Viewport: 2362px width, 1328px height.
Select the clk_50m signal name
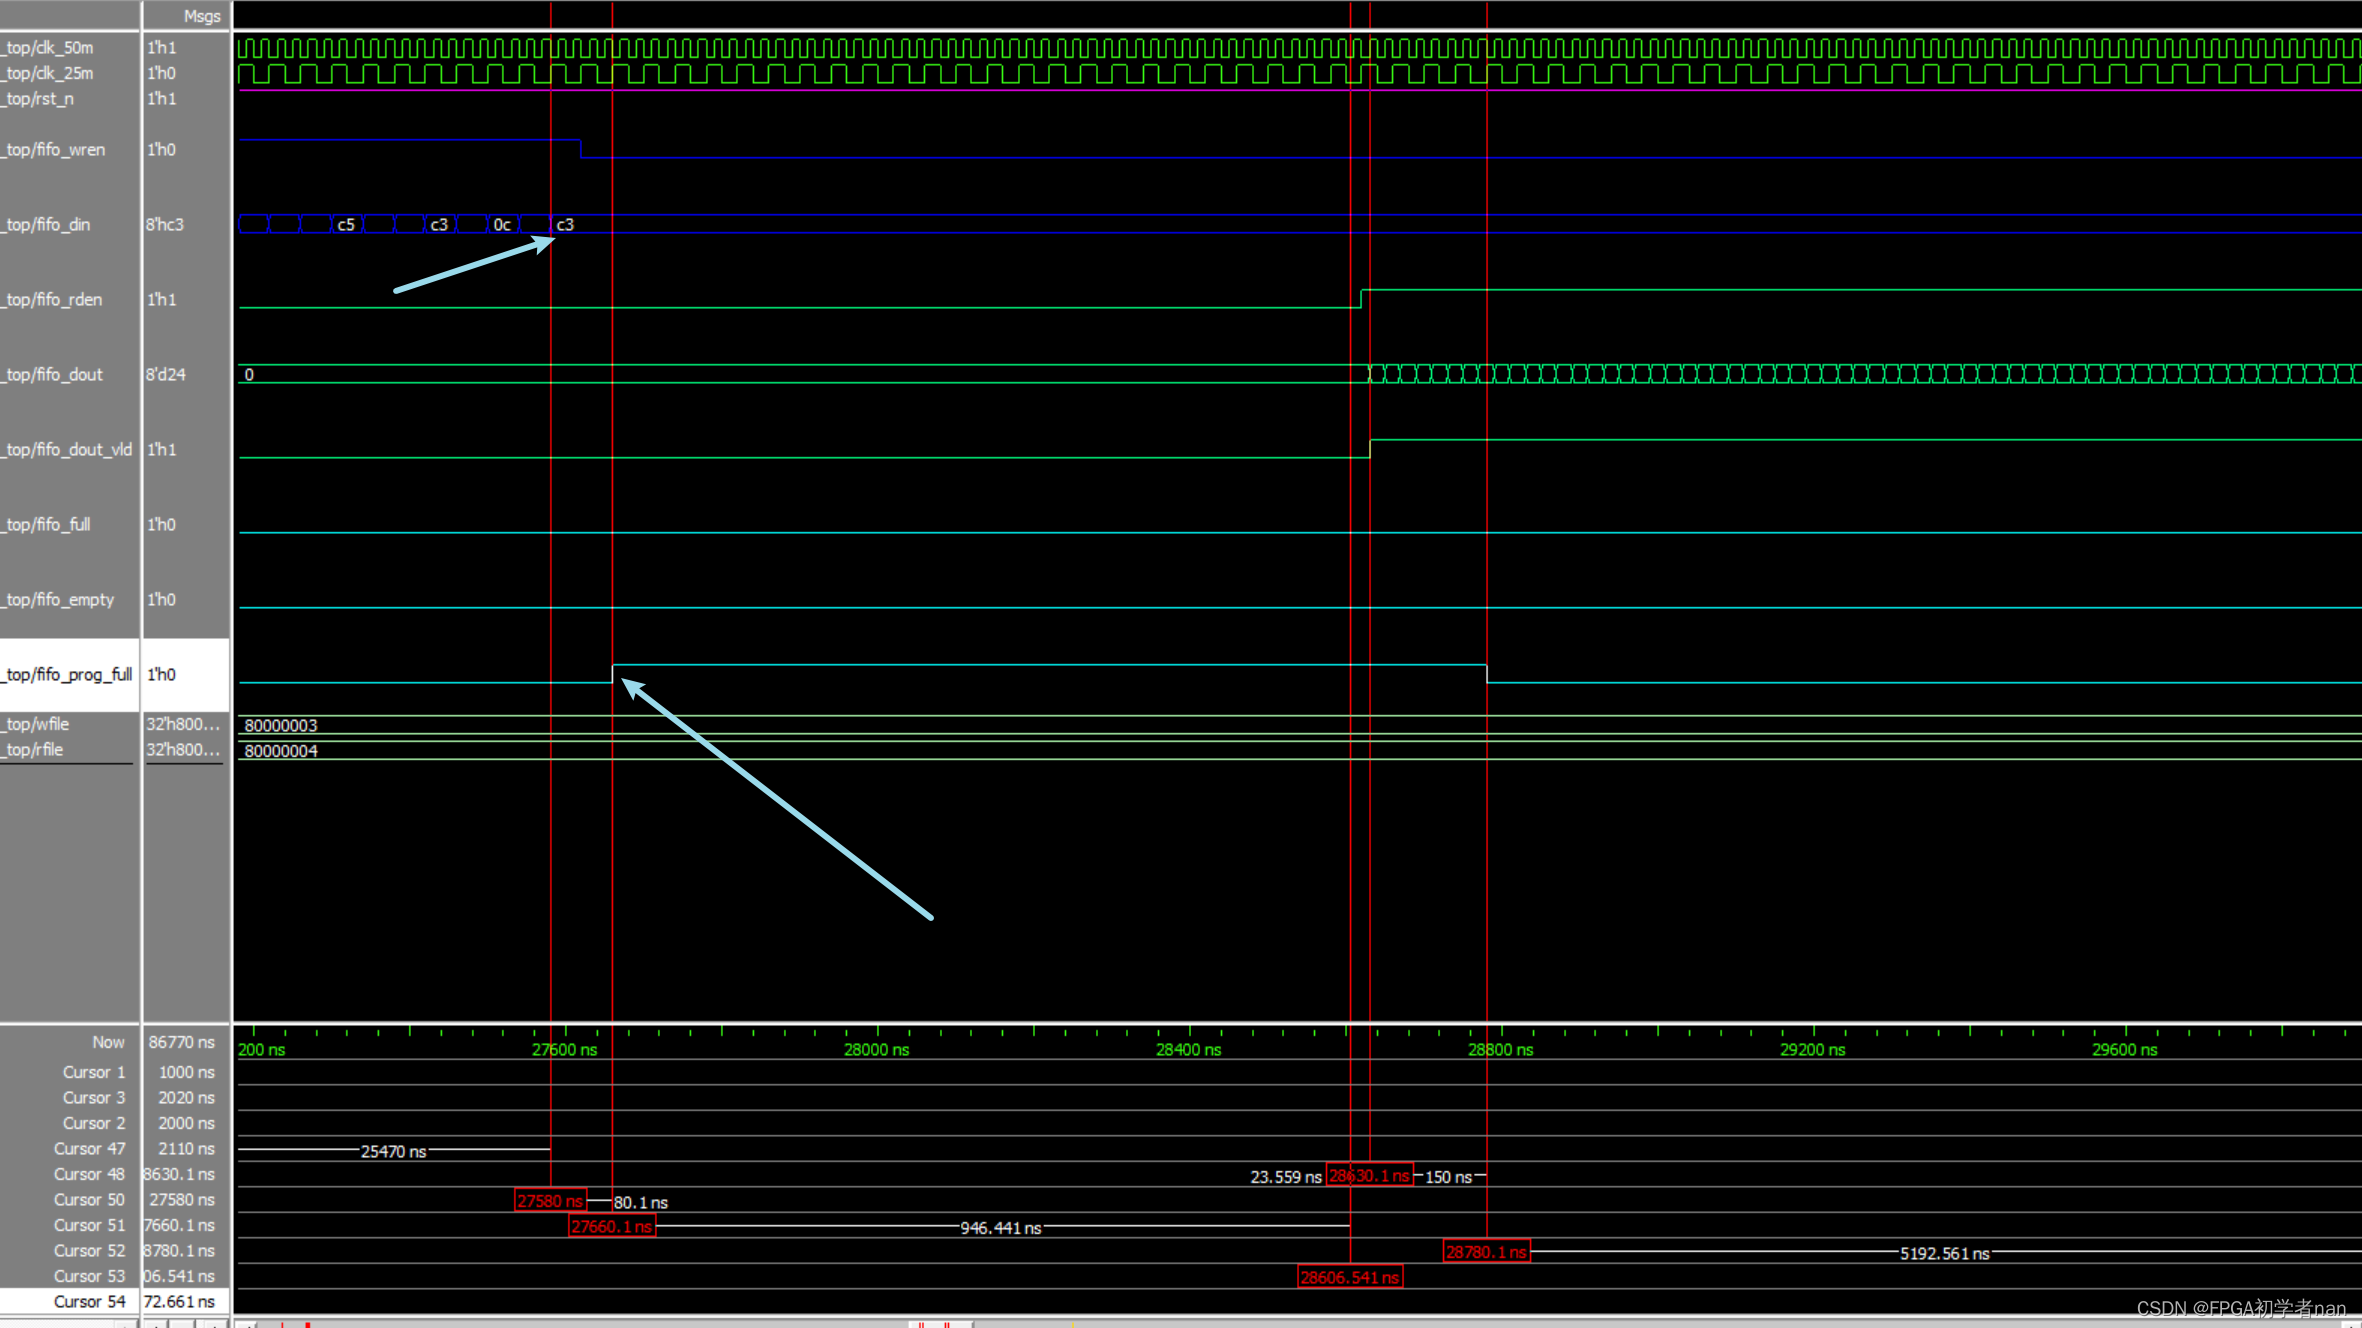48,47
